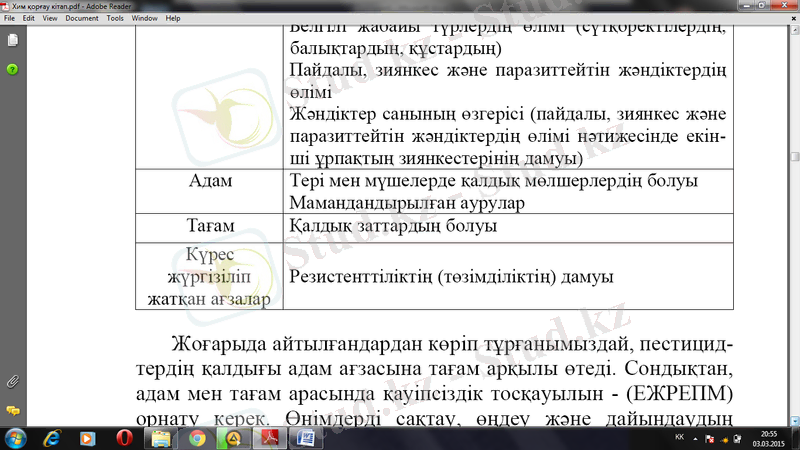Viewport: 800px width, 450px height.
Task: Open Windows Explorer folder in taskbar
Action: coord(160,437)
